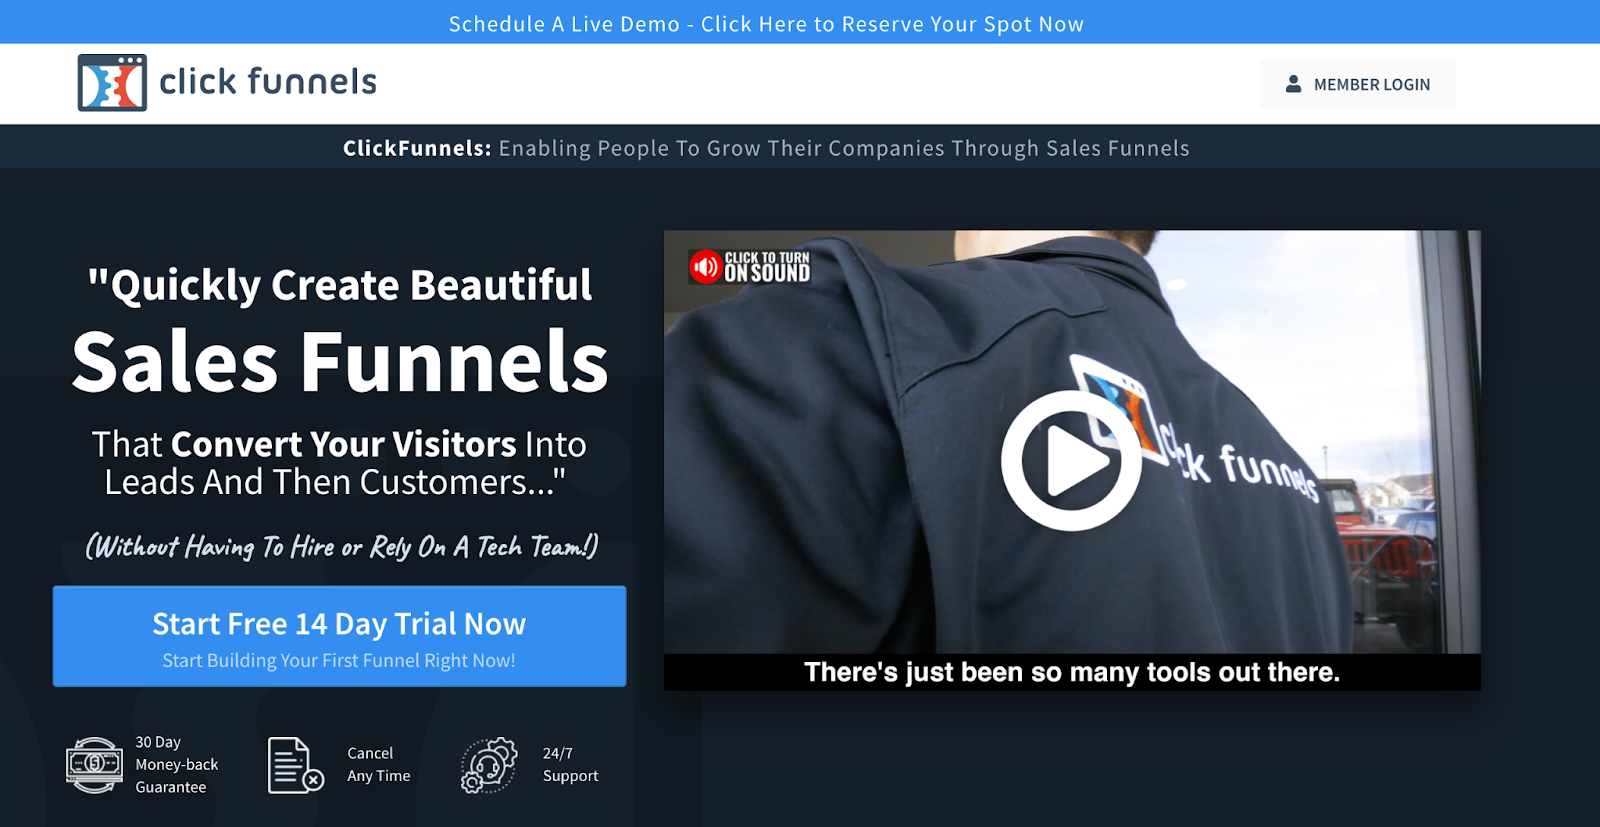Image resolution: width=1600 pixels, height=827 pixels.
Task: Click the ClickFunnels tagline bar text
Action: click(x=766, y=148)
